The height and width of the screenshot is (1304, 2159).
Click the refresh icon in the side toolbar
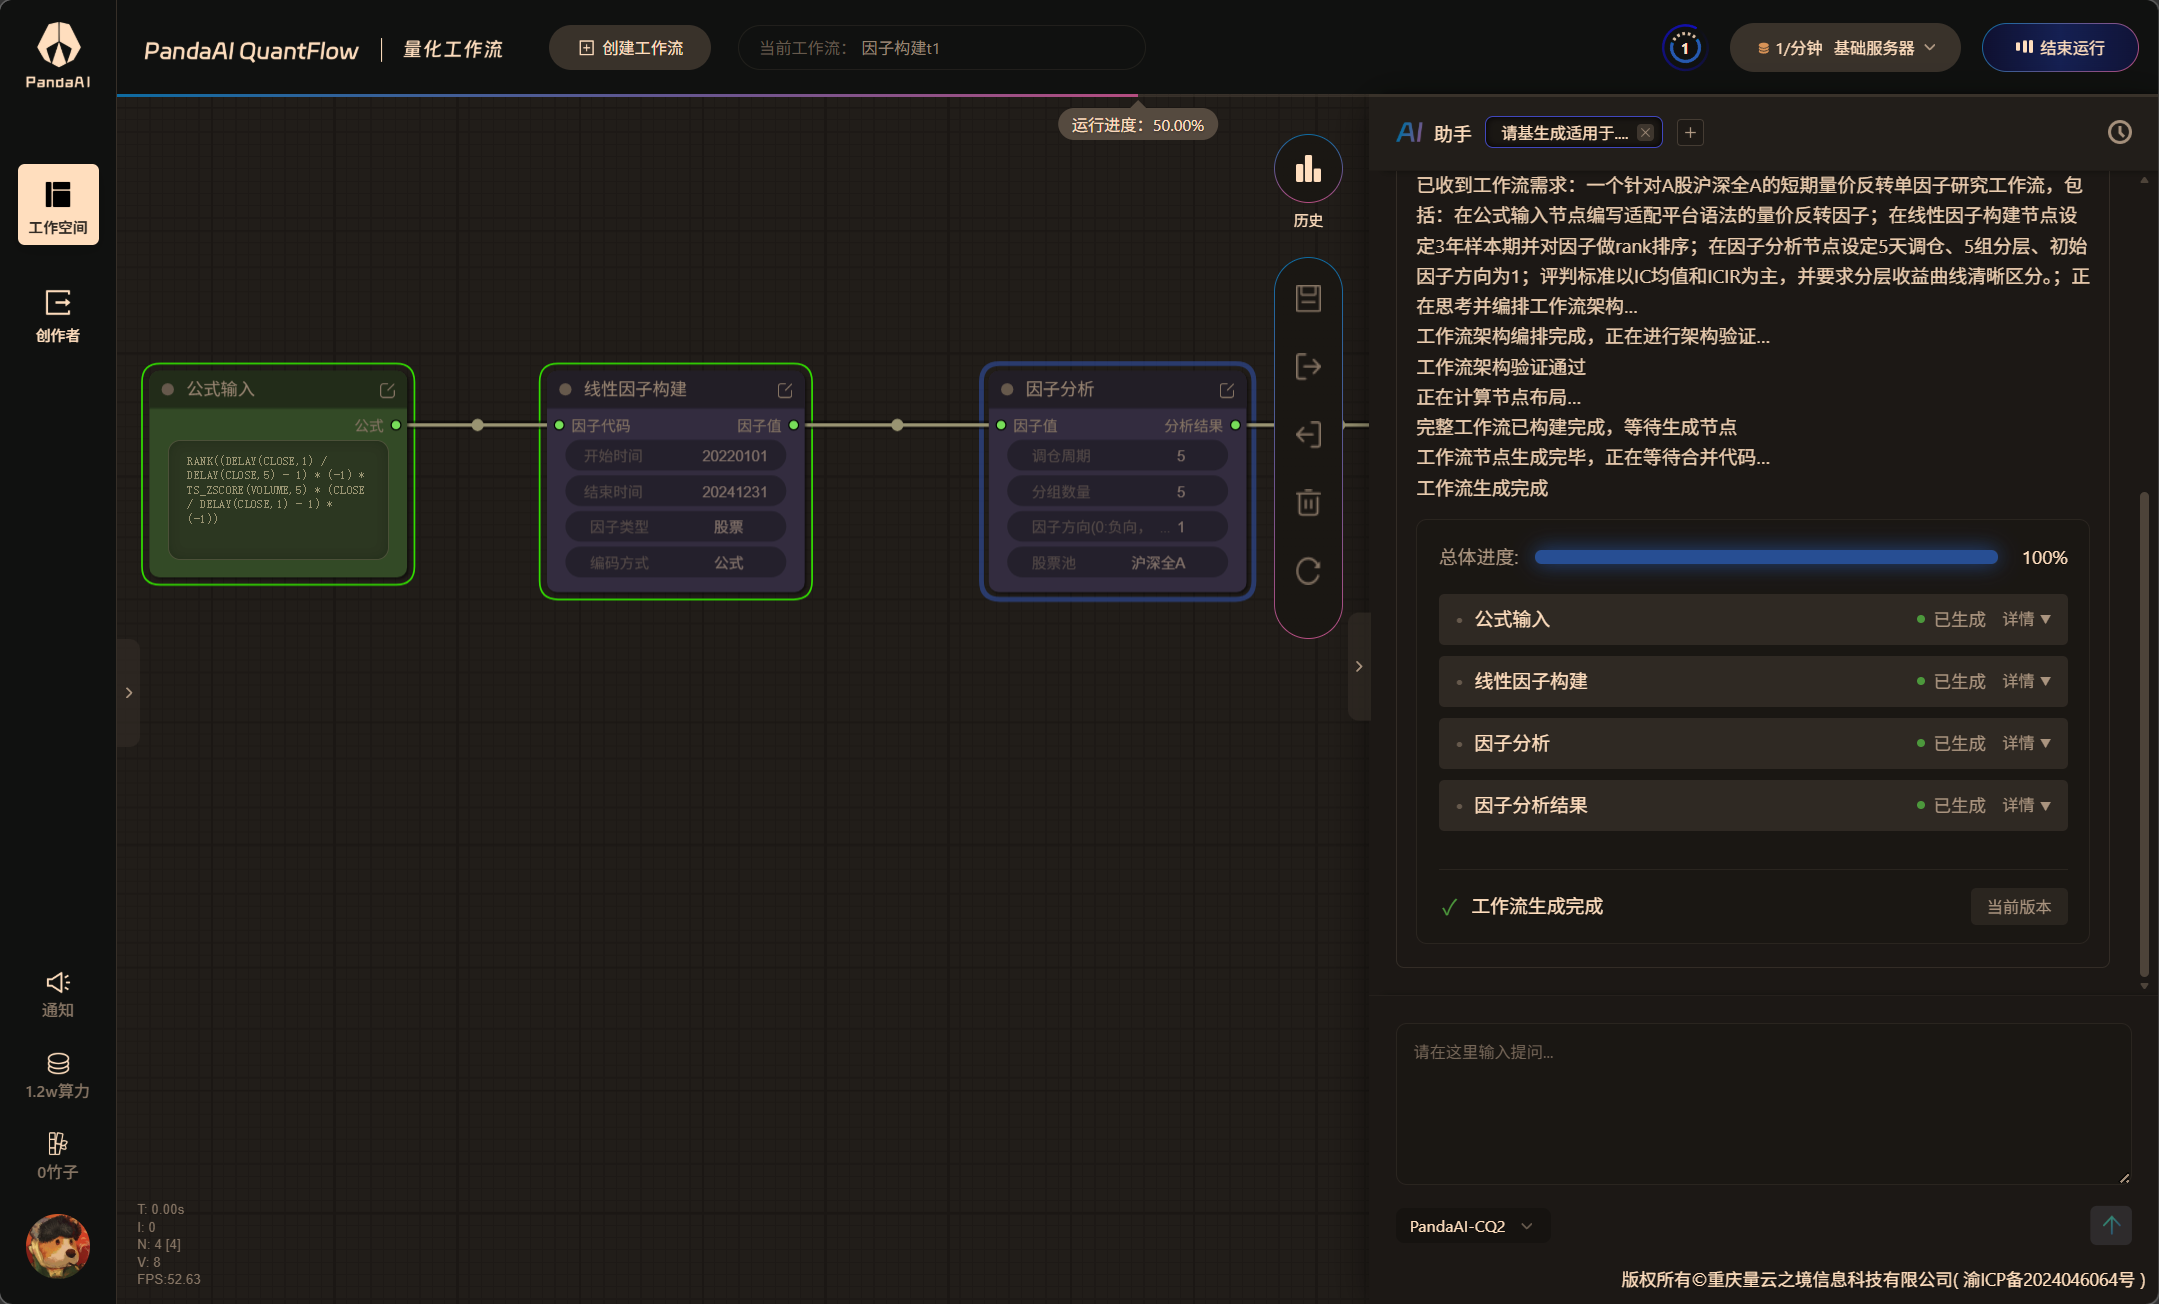tap(1308, 571)
